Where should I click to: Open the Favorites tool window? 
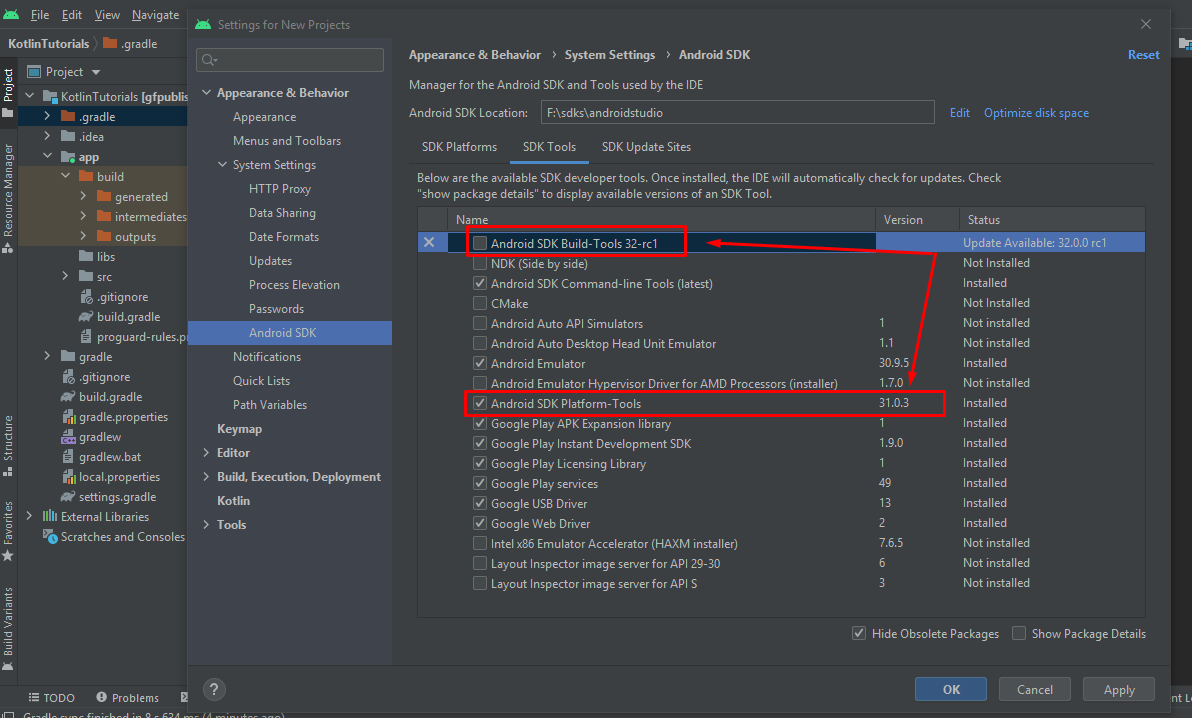8,530
